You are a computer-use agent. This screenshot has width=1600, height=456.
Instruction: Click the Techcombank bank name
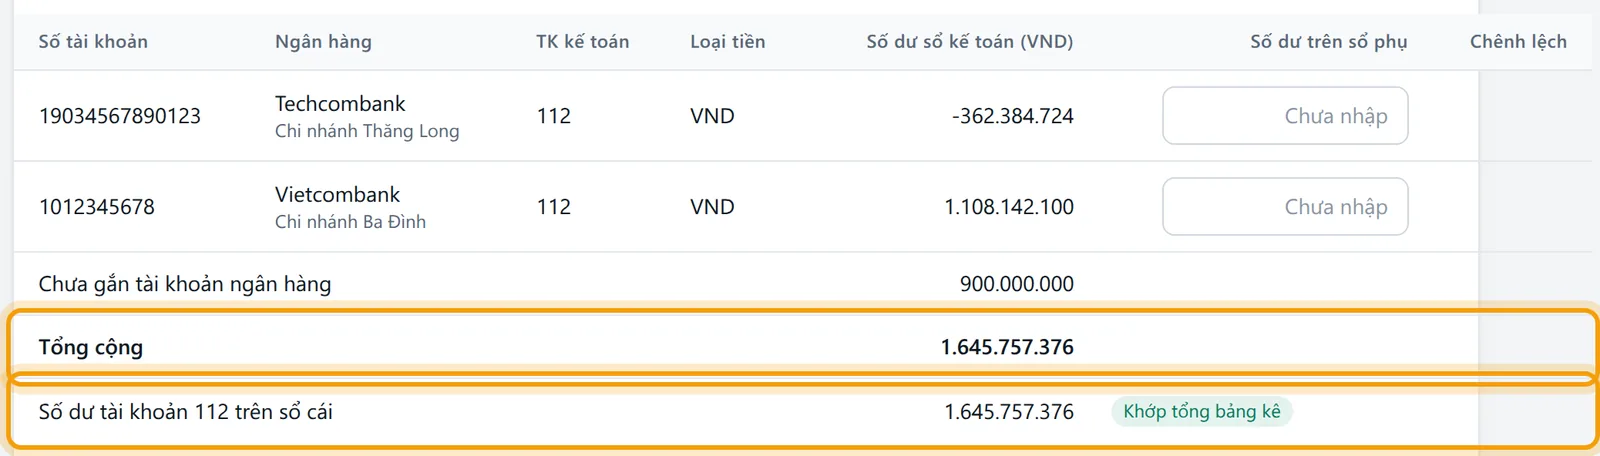(340, 104)
